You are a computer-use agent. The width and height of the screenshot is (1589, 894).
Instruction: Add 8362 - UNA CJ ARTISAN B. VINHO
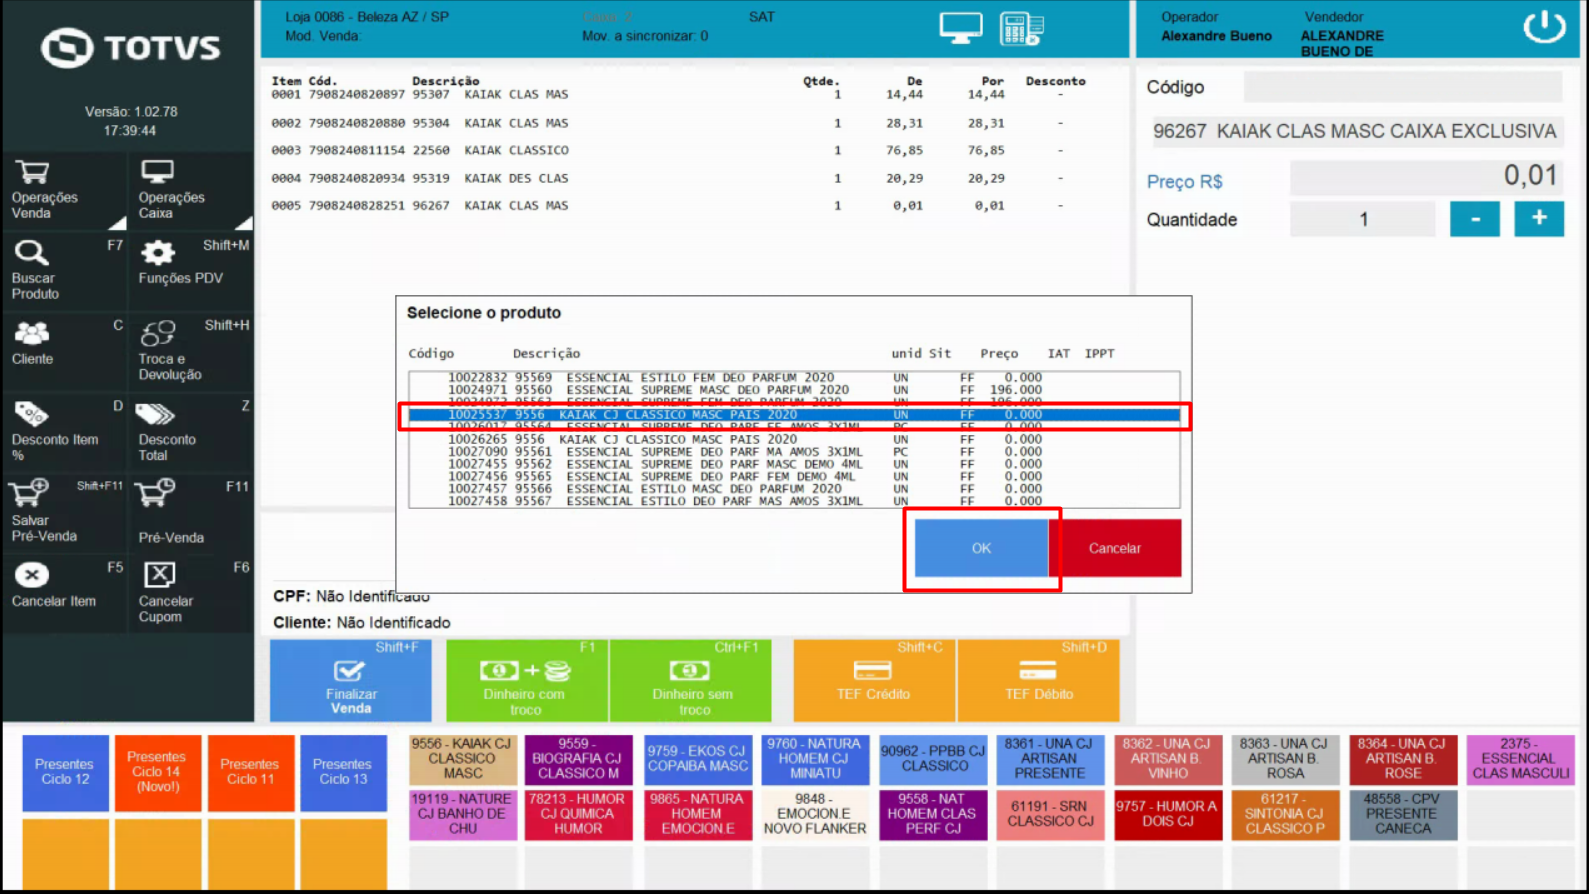click(x=1168, y=759)
